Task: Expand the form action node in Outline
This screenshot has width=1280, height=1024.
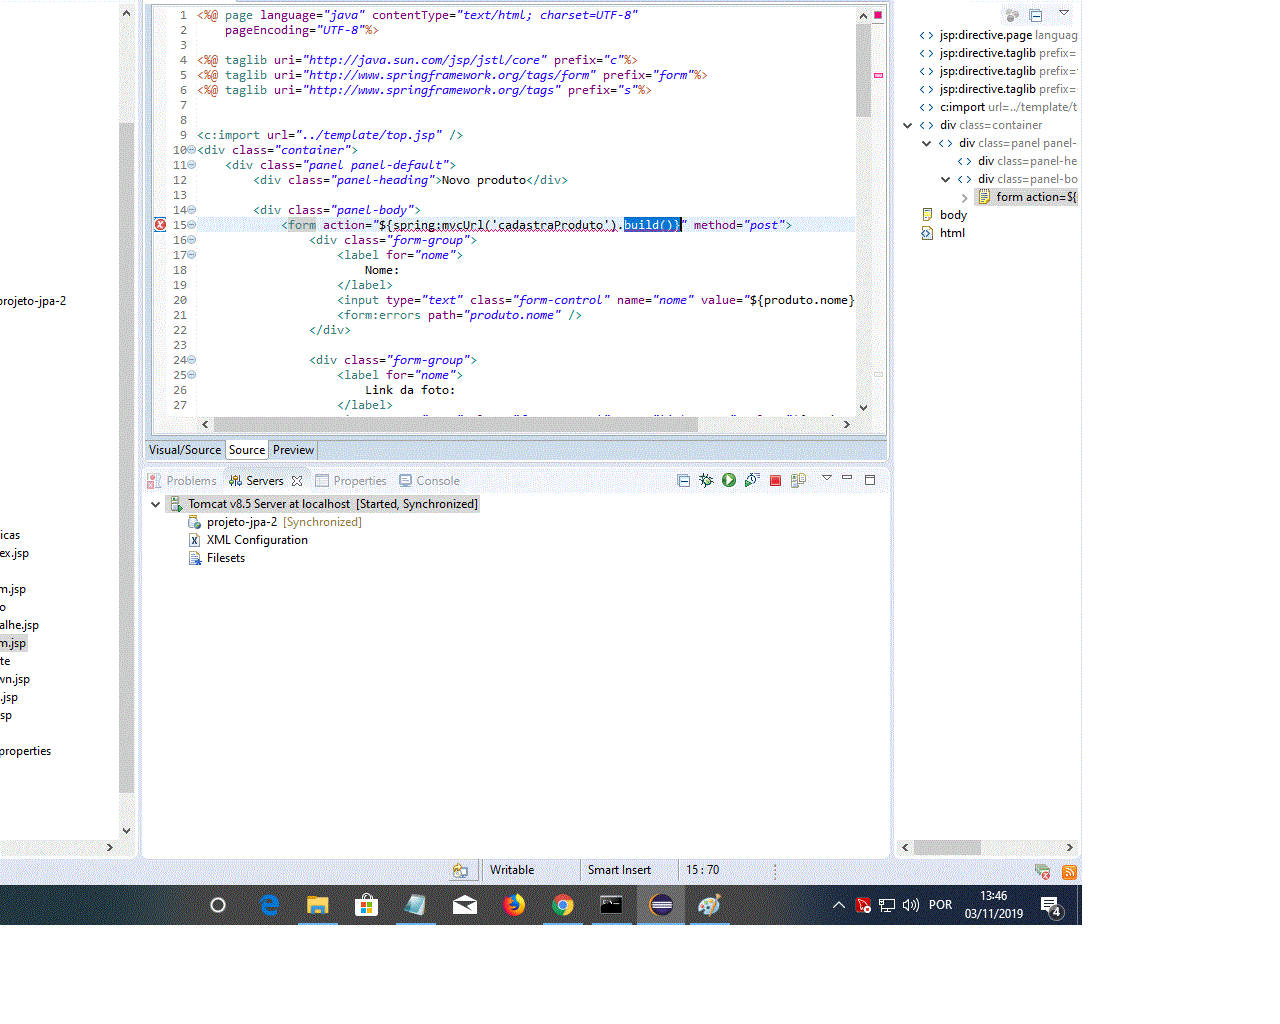Action: click(964, 197)
